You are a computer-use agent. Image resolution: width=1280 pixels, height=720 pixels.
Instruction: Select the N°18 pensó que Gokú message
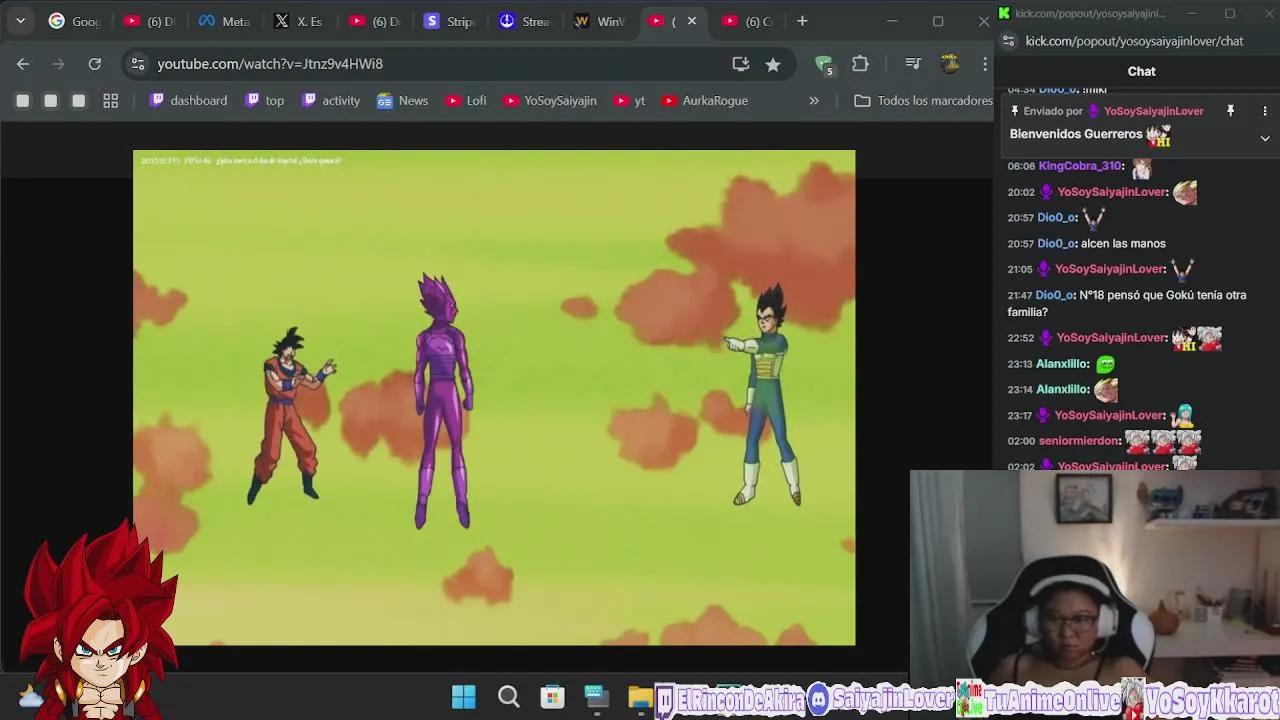coord(1127,304)
